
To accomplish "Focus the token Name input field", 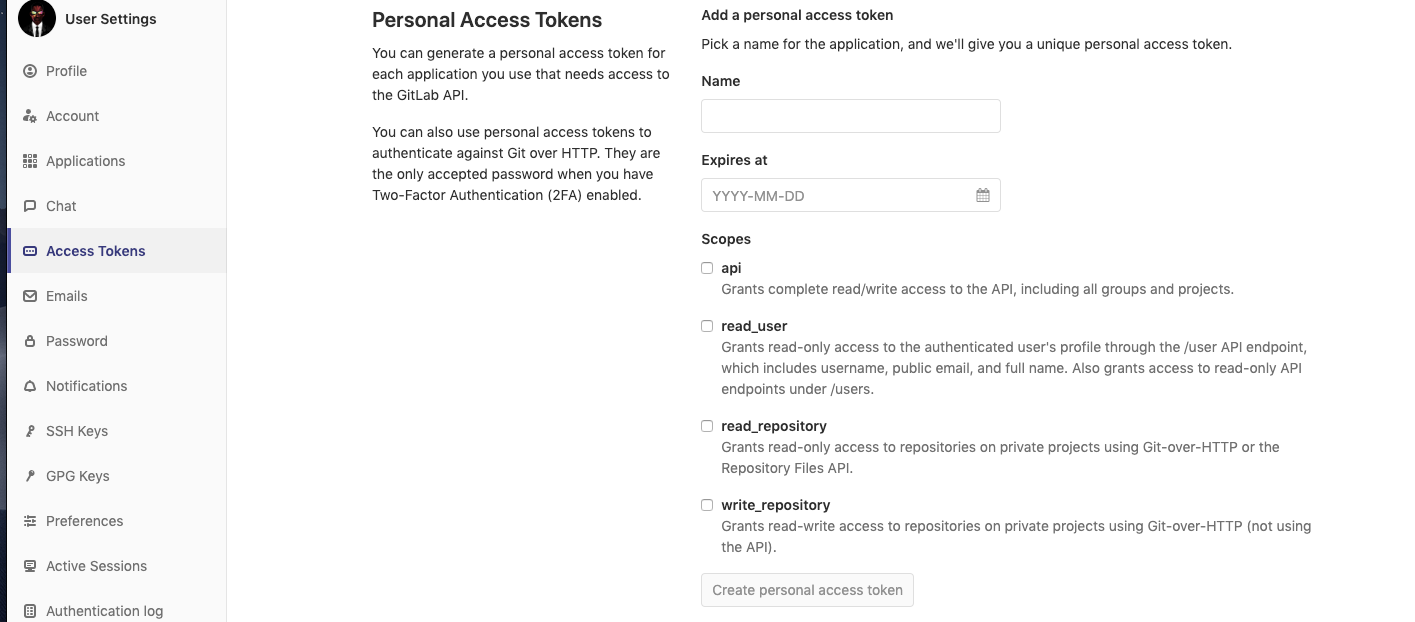I will 851,116.
